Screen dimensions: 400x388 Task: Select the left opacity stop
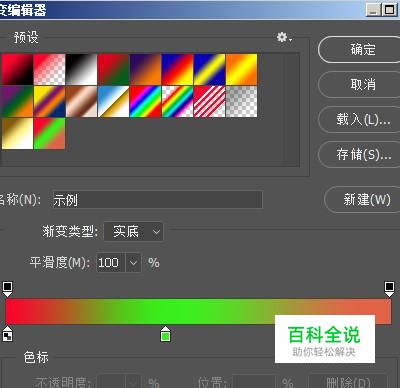pyautogui.click(x=7, y=289)
